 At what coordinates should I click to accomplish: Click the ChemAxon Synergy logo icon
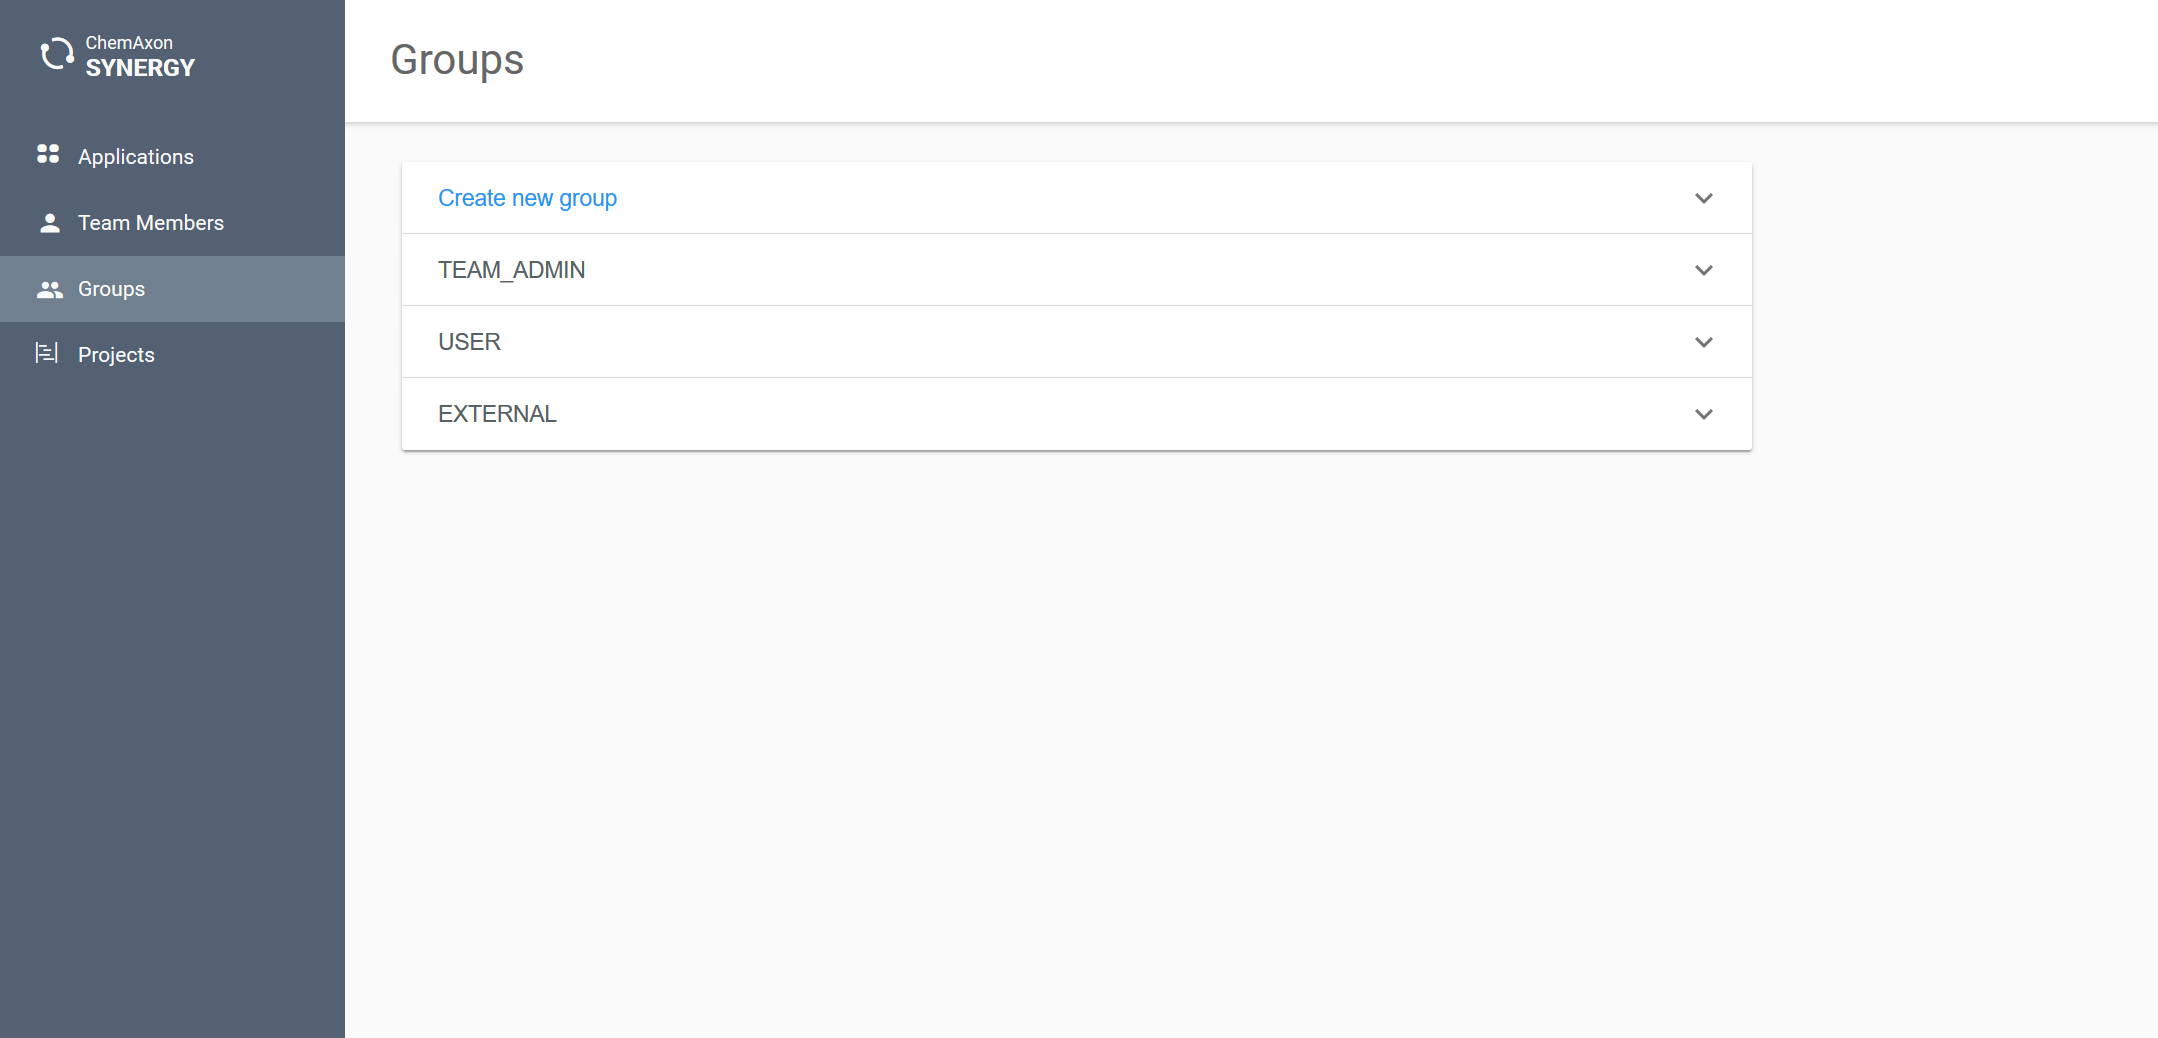pos(57,55)
